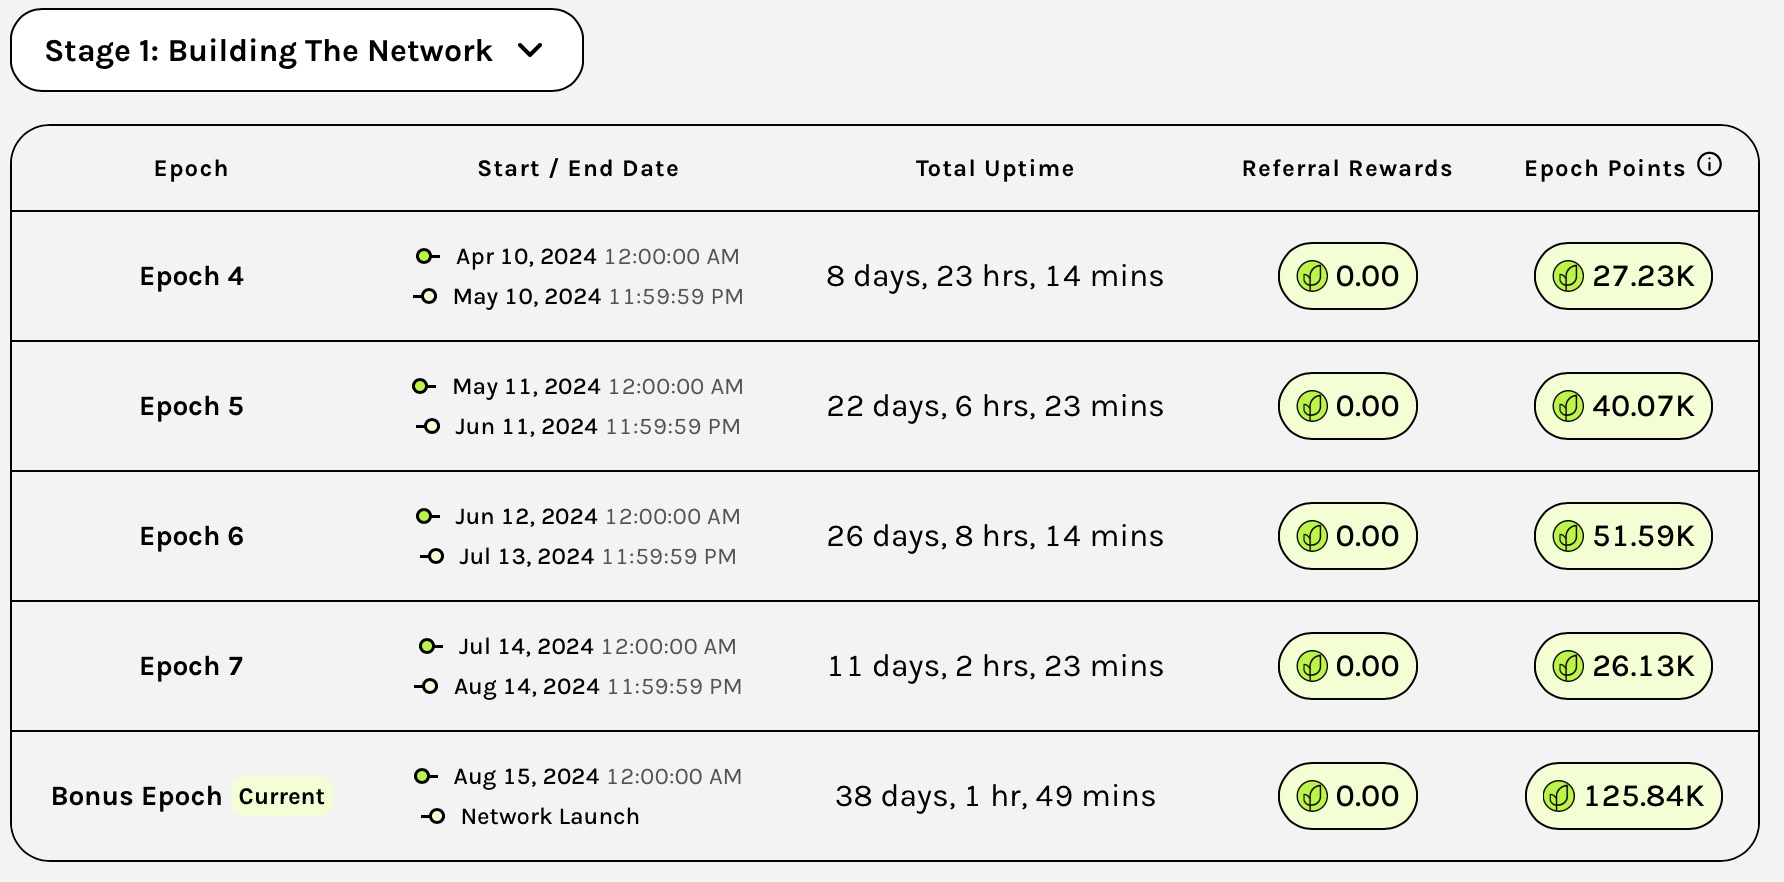Viewport: 1784px width, 882px height.
Task: Click the Epoch column header
Action: (x=191, y=168)
